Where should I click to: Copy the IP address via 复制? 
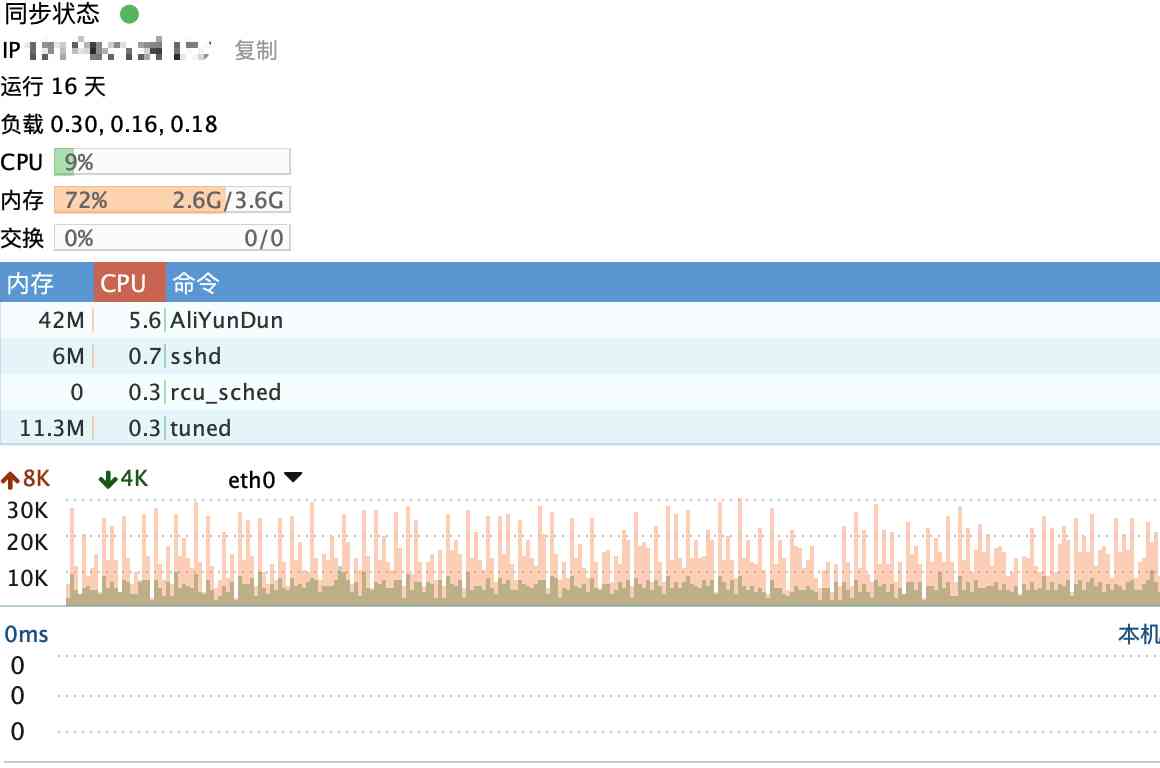pos(255,50)
